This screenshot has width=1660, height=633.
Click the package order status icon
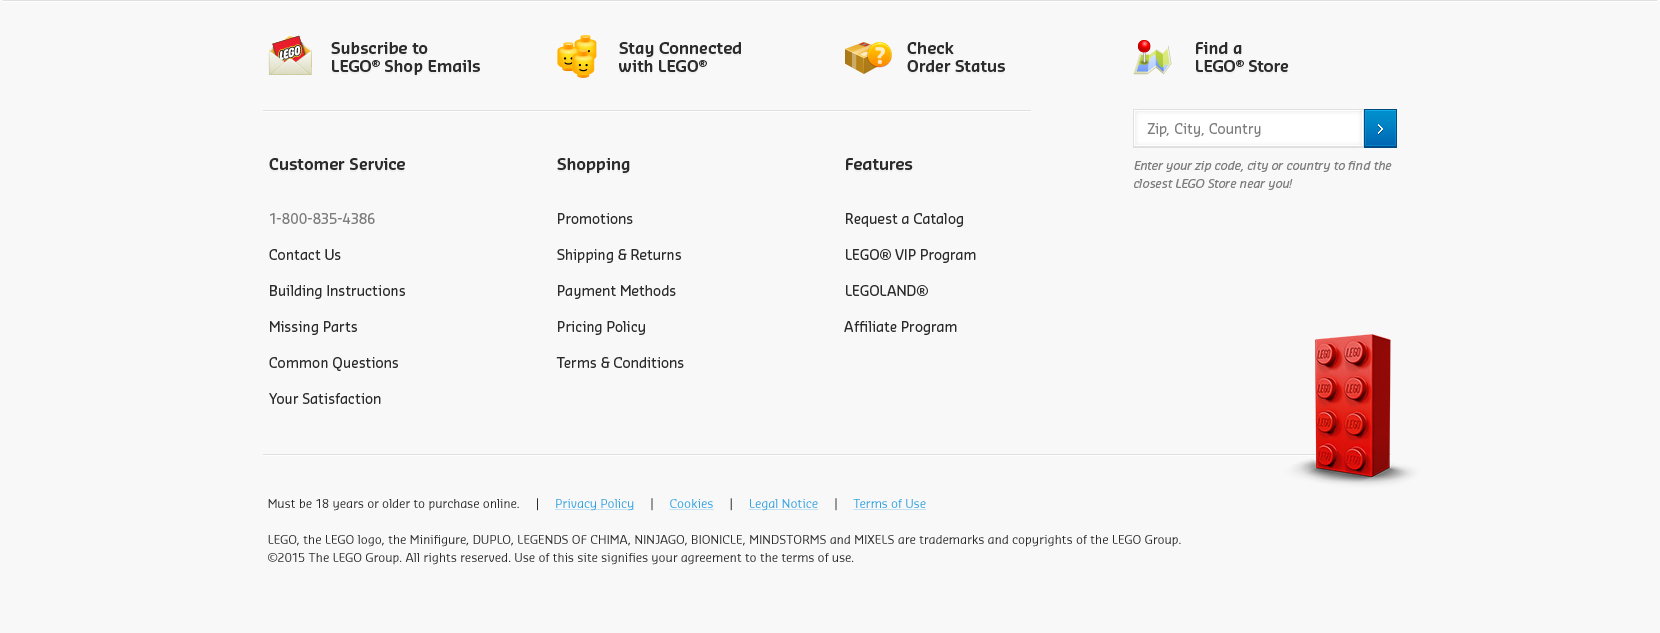(x=867, y=57)
